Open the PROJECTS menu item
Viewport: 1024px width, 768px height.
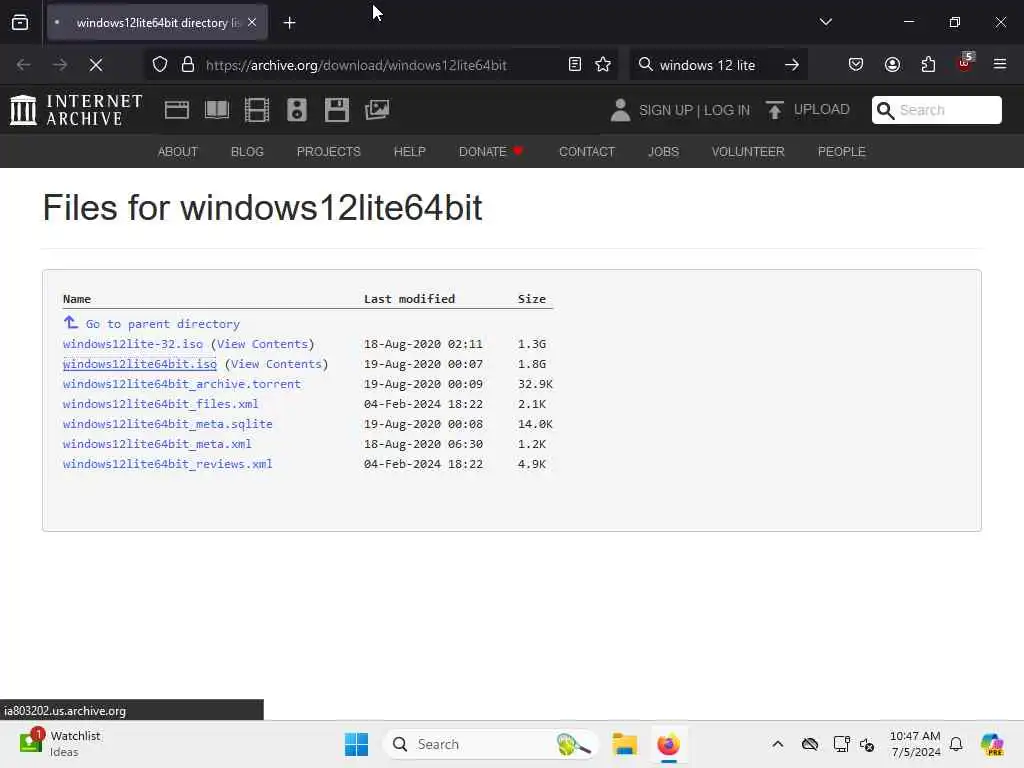pos(328,152)
